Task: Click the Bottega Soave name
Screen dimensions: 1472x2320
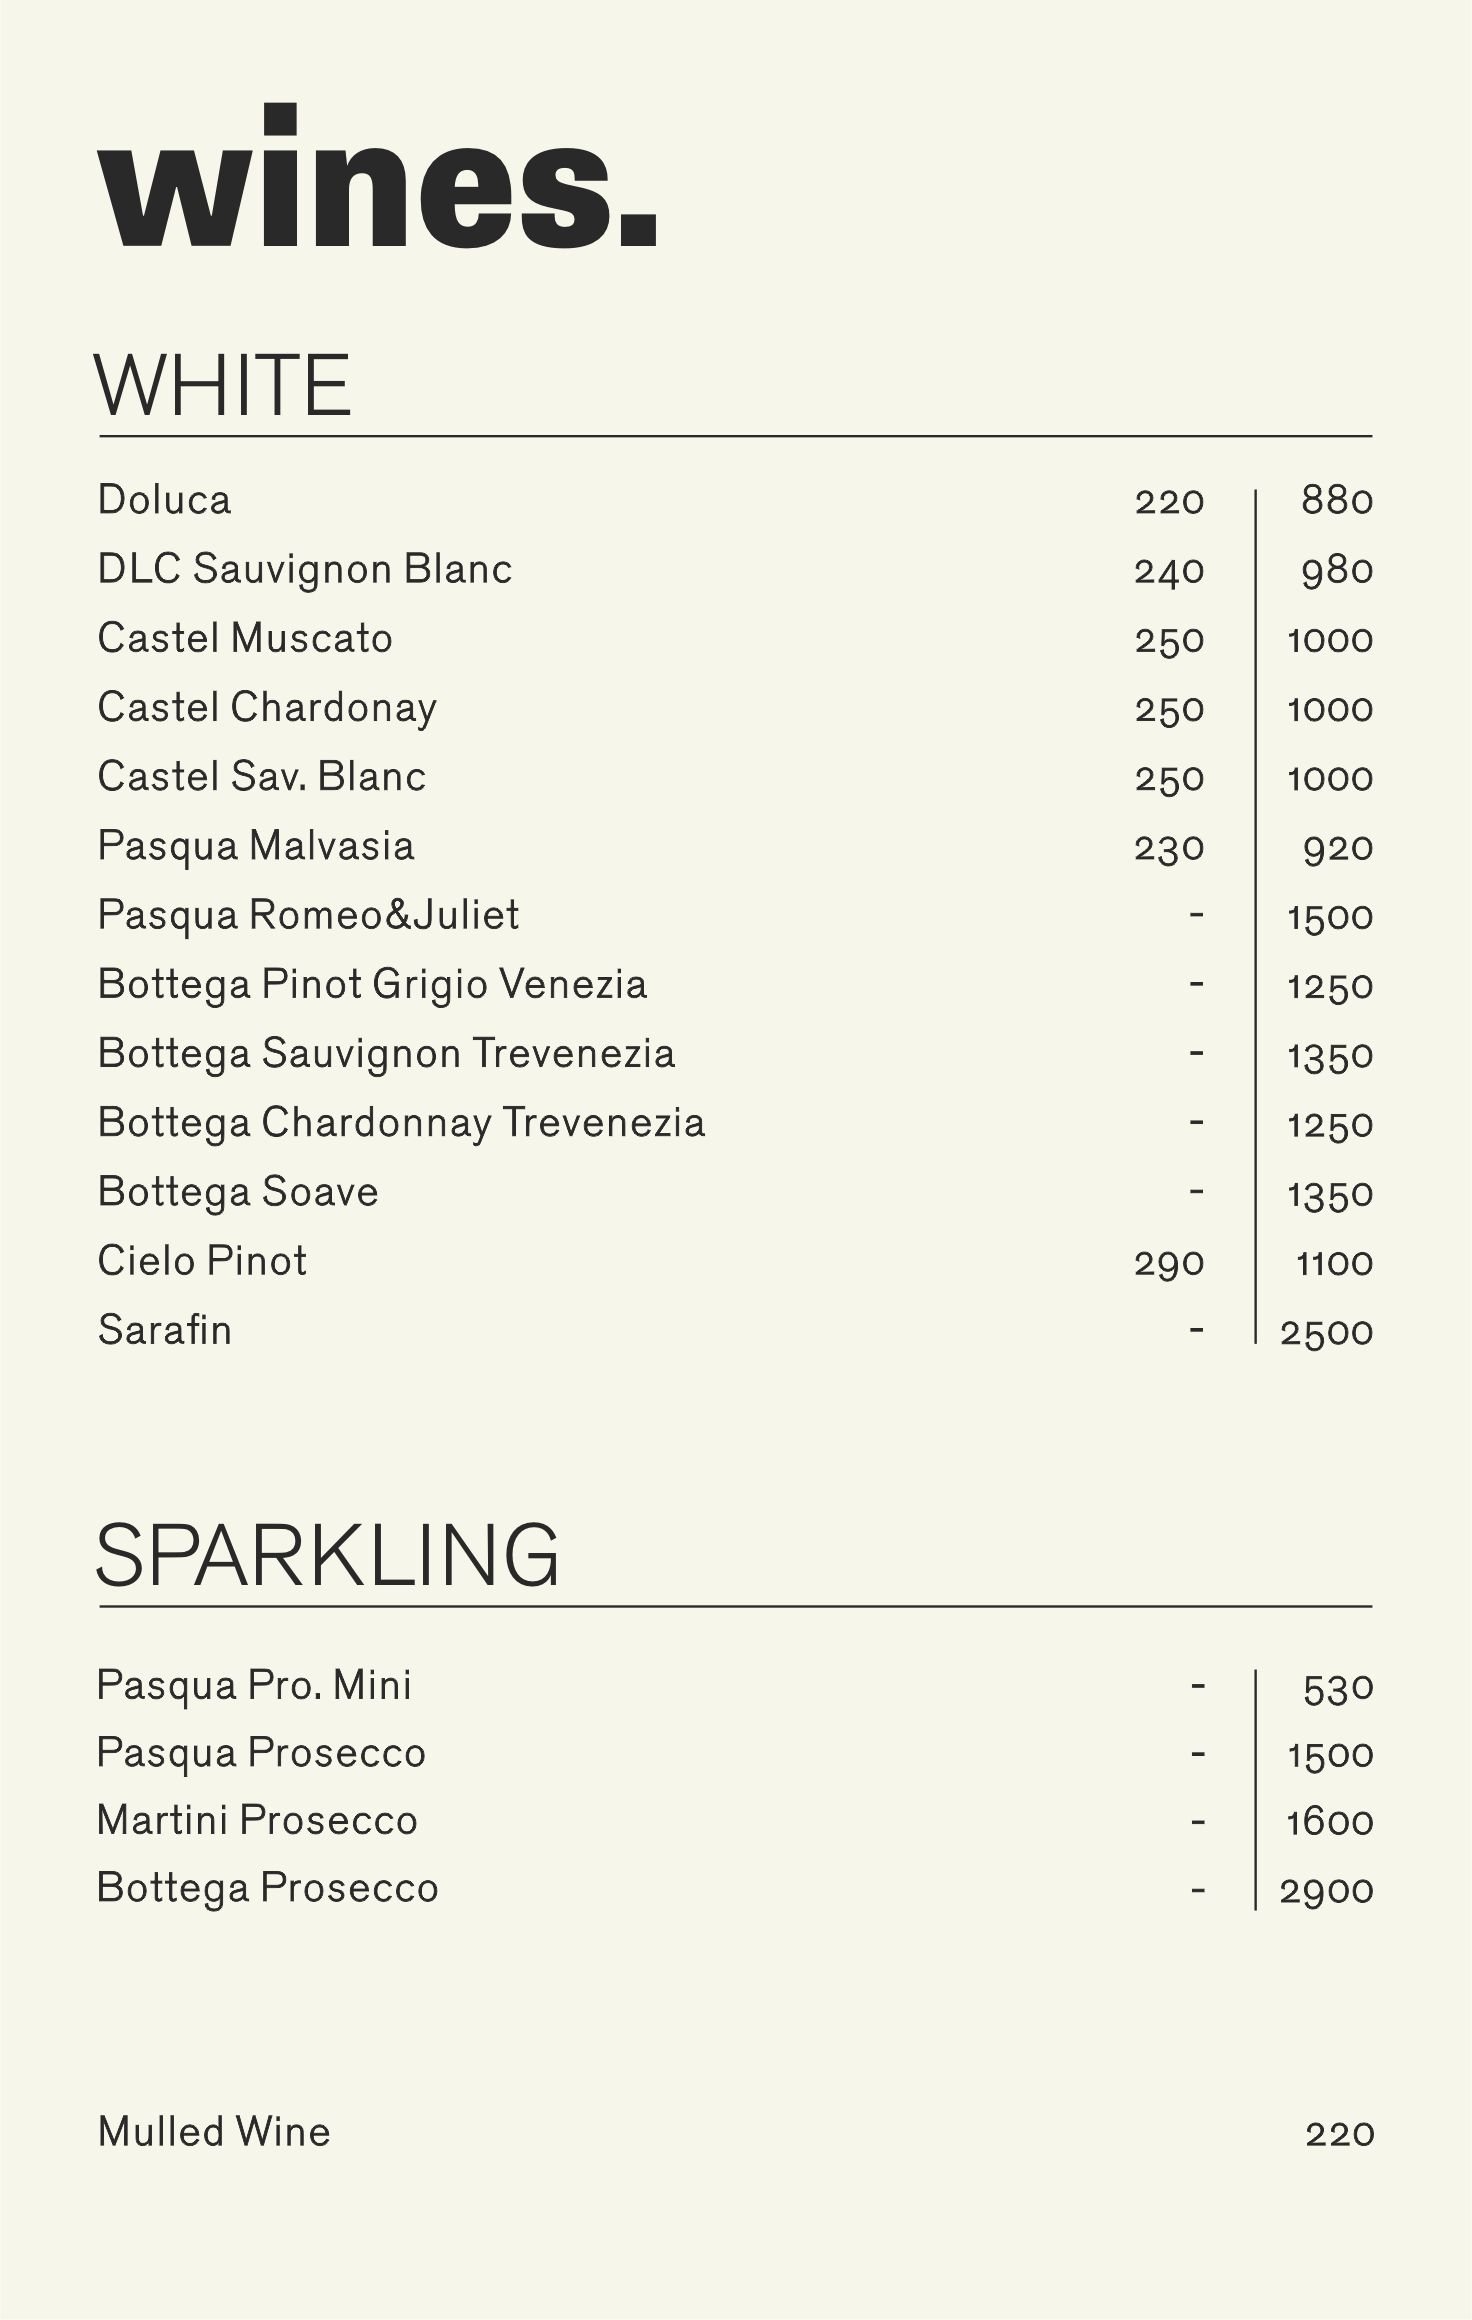Action: click(x=238, y=1192)
